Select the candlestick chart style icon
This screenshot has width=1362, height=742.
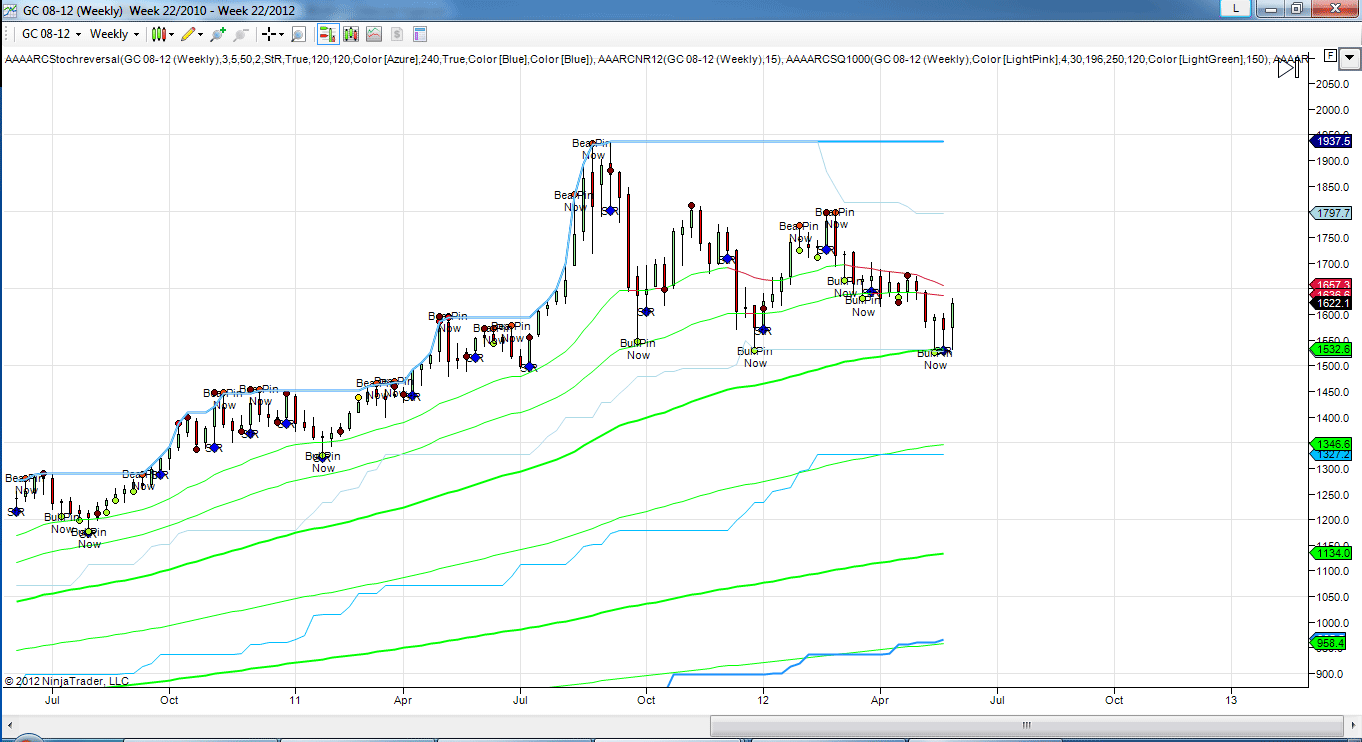click(158, 34)
